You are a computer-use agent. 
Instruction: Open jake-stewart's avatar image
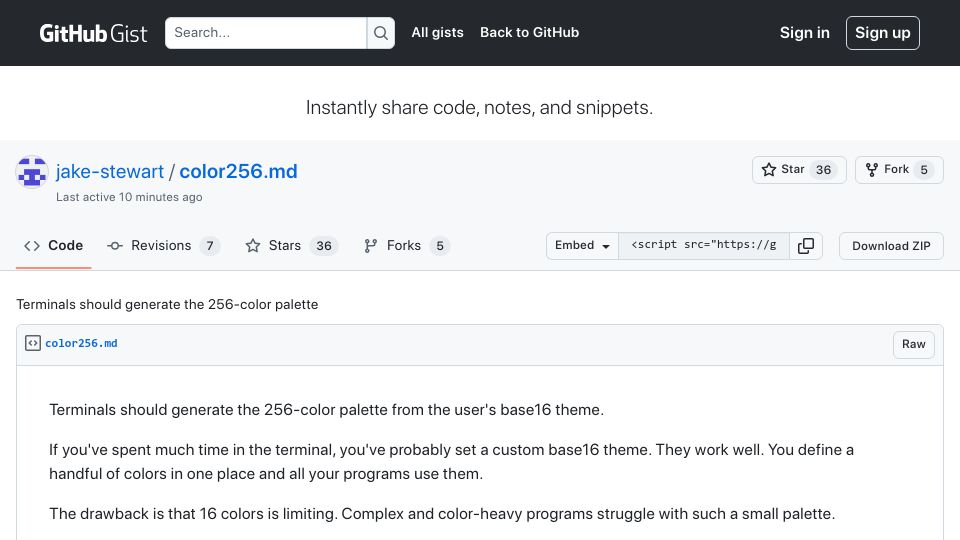(32, 172)
